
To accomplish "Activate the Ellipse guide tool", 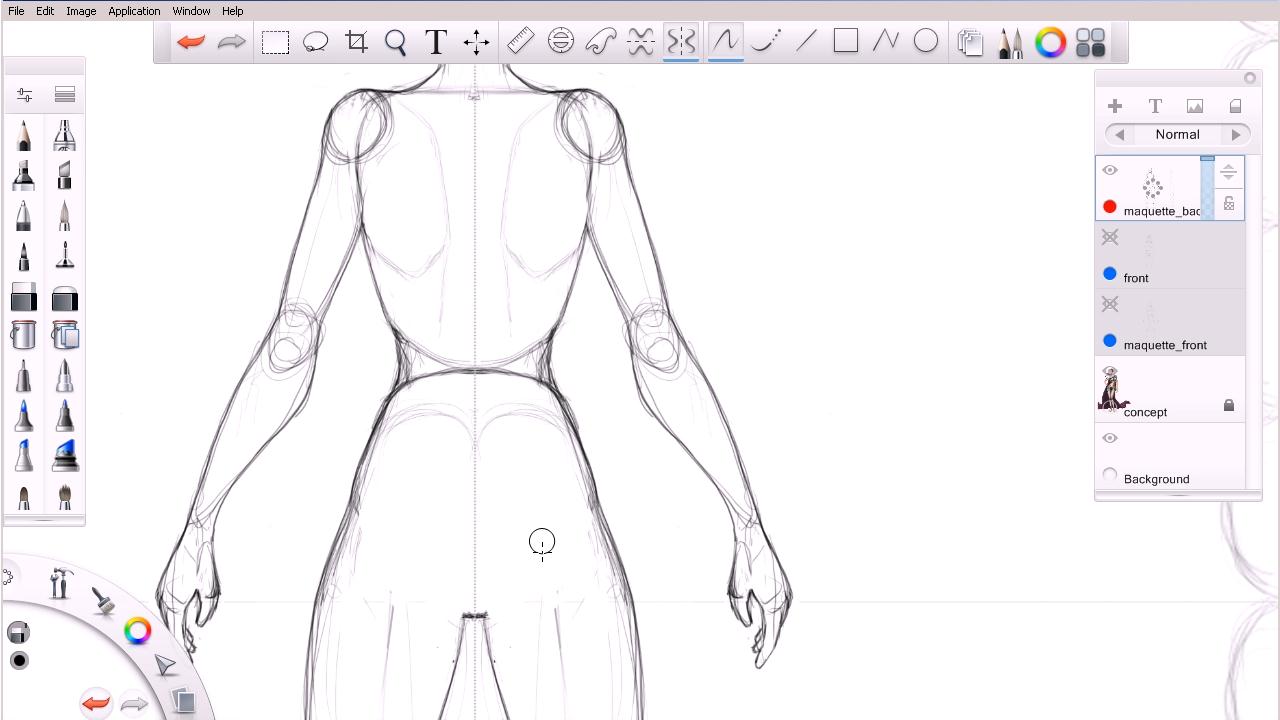I will click(x=561, y=42).
